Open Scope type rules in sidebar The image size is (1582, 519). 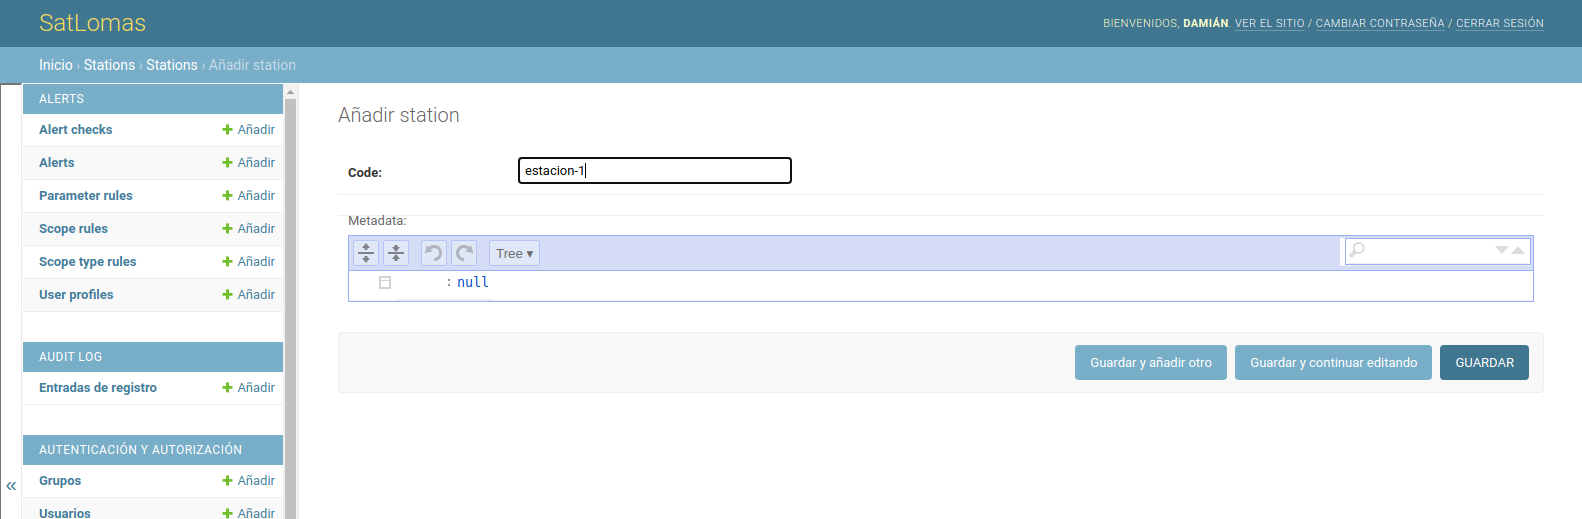[x=88, y=262]
